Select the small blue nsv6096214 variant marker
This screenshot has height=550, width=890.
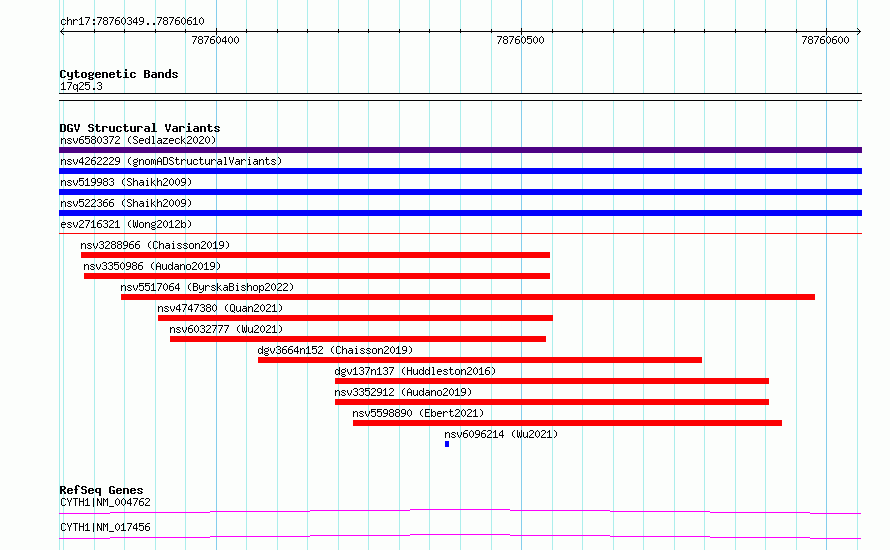coord(447,444)
